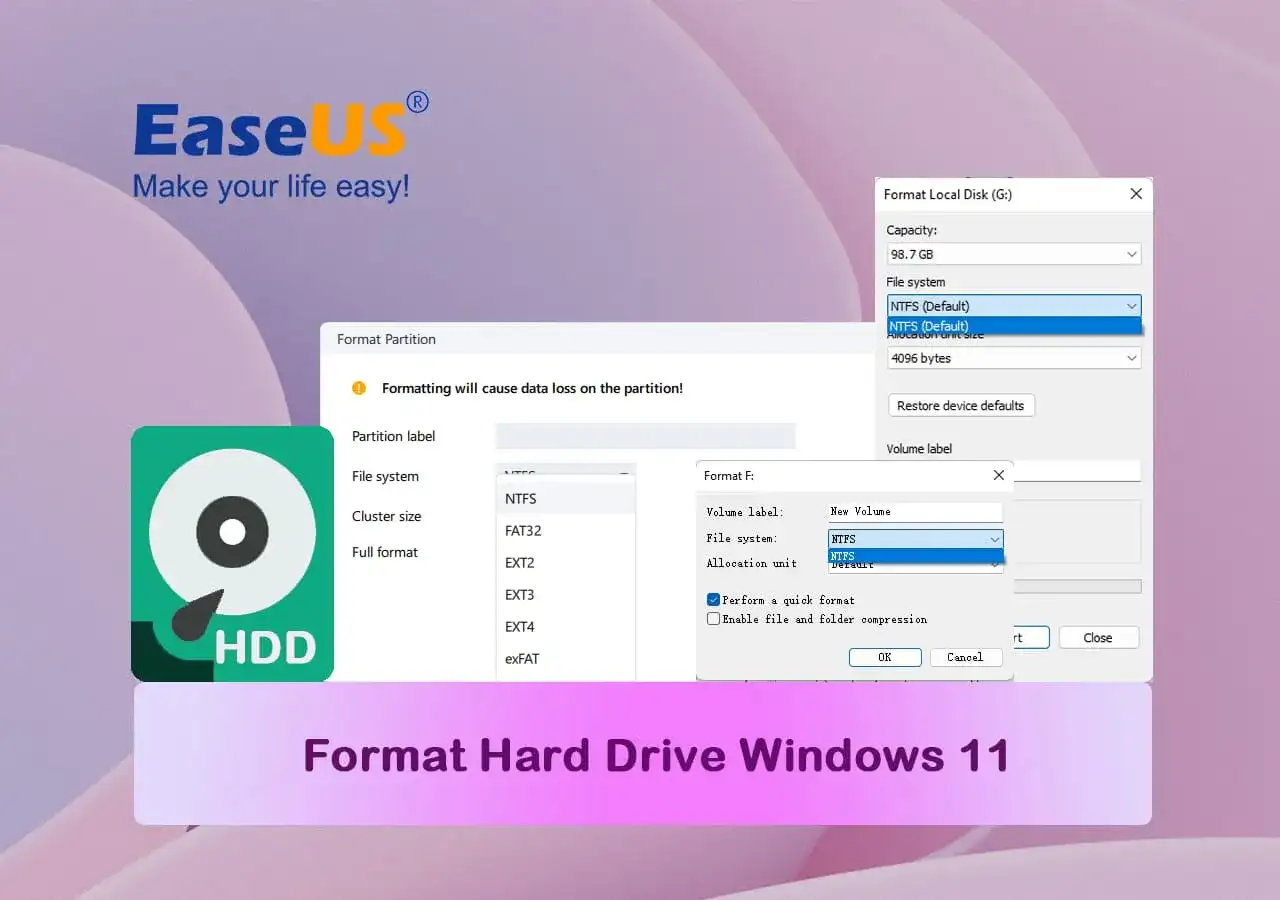
Task: Click the format progress bar in Format Local Disk
Action: pyautogui.click(x=1077, y=586)
